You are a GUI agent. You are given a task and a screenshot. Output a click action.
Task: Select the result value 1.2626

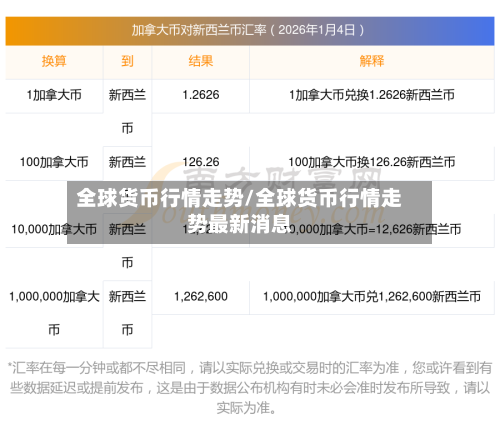tap(201, 95)
